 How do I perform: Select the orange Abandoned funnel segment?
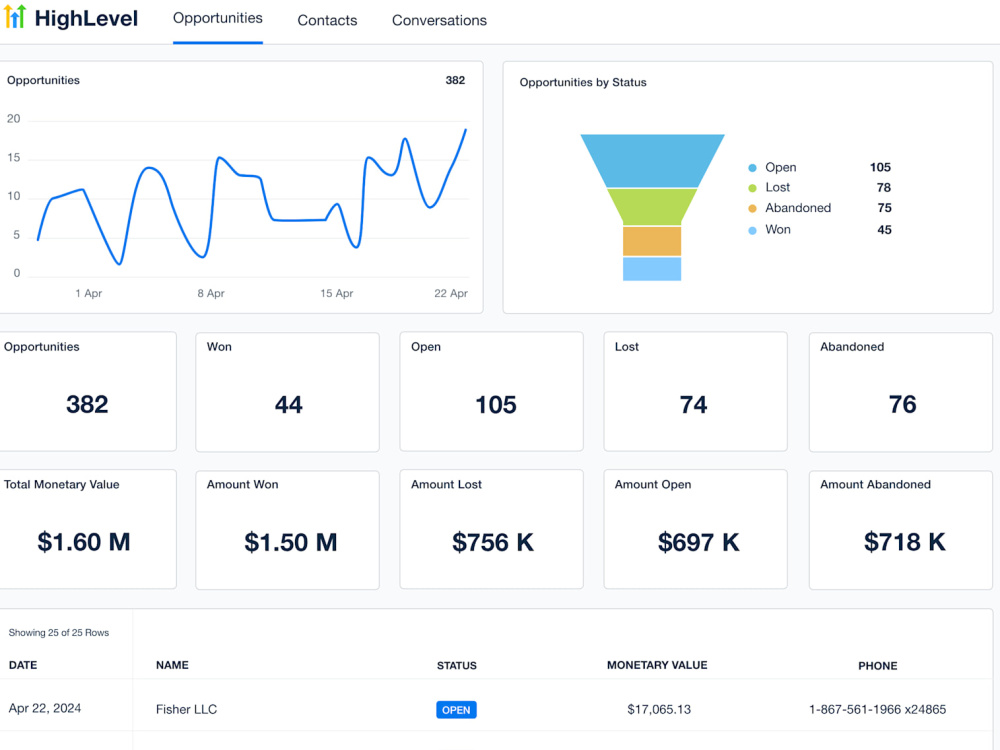pos(652,241)
